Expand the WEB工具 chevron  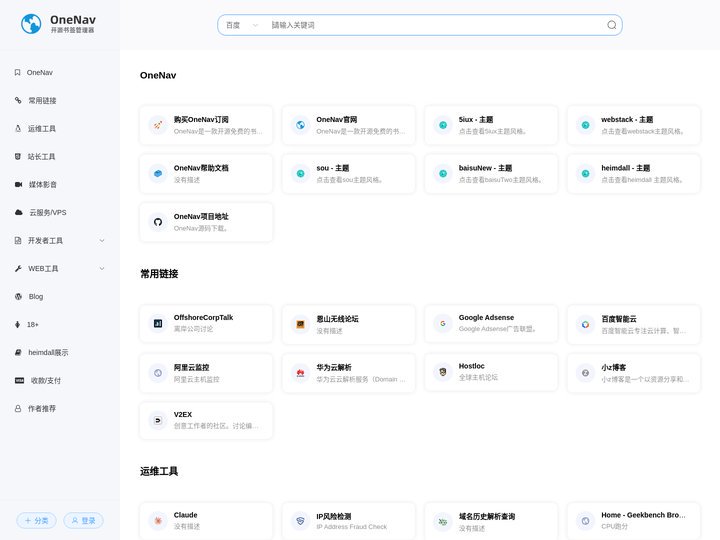point(102,269)
